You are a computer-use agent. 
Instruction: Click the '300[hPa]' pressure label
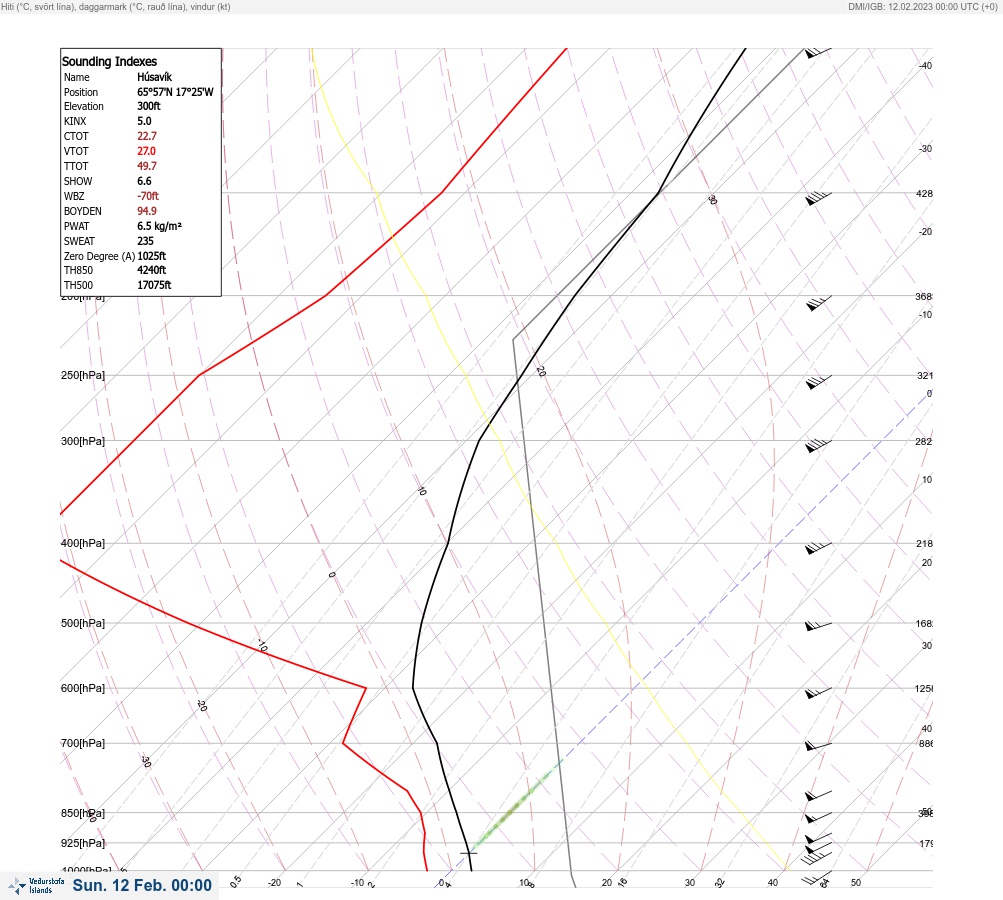pos(83,441)
